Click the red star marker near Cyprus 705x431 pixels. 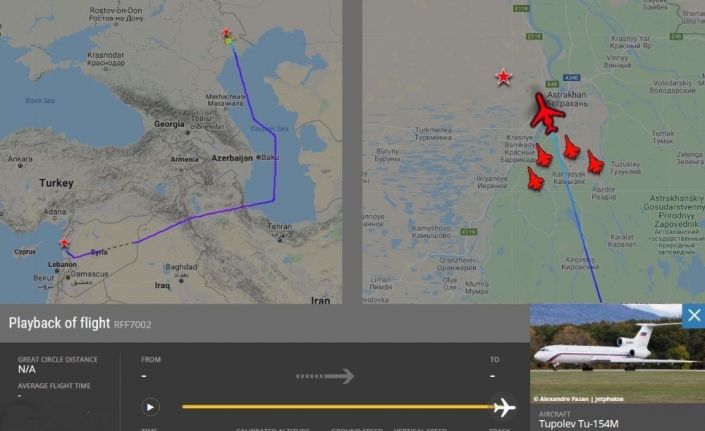click(x=65, y=242)
